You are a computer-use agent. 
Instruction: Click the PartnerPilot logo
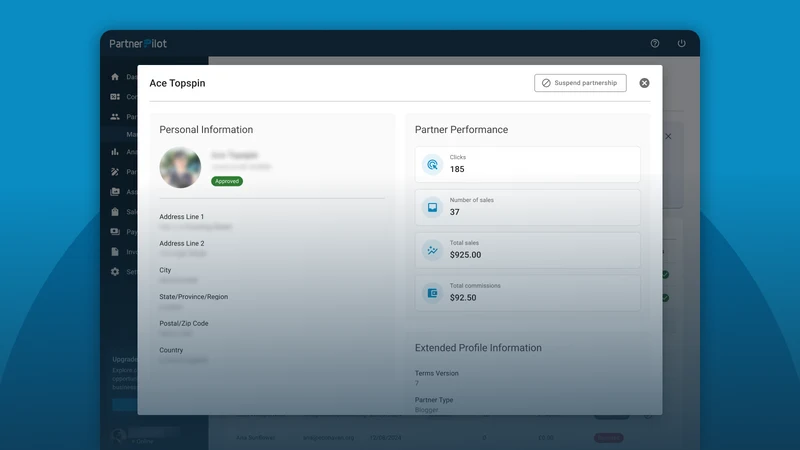(138, 44)
